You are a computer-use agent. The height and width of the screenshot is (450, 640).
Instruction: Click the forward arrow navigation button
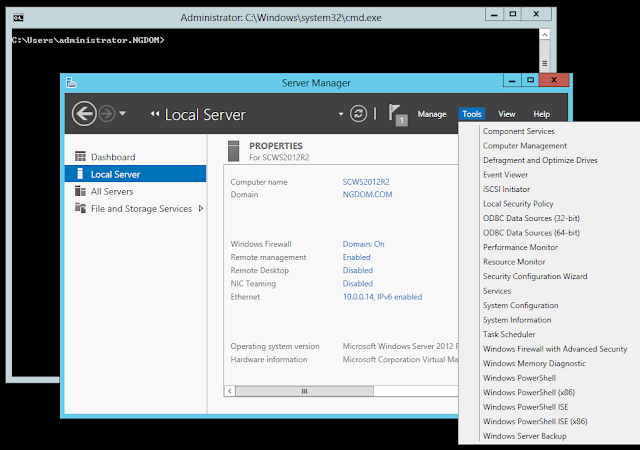point(107,114)
